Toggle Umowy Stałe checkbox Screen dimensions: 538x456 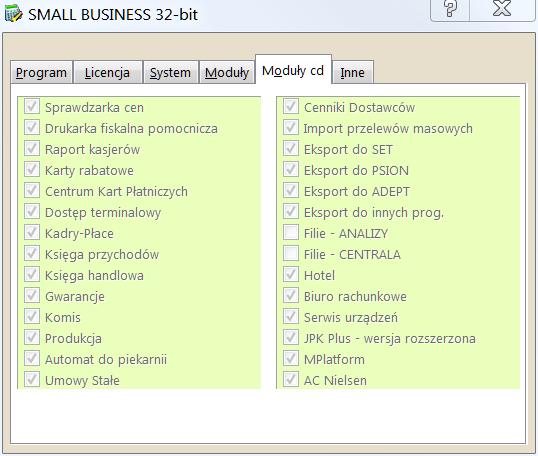point(32,379)
